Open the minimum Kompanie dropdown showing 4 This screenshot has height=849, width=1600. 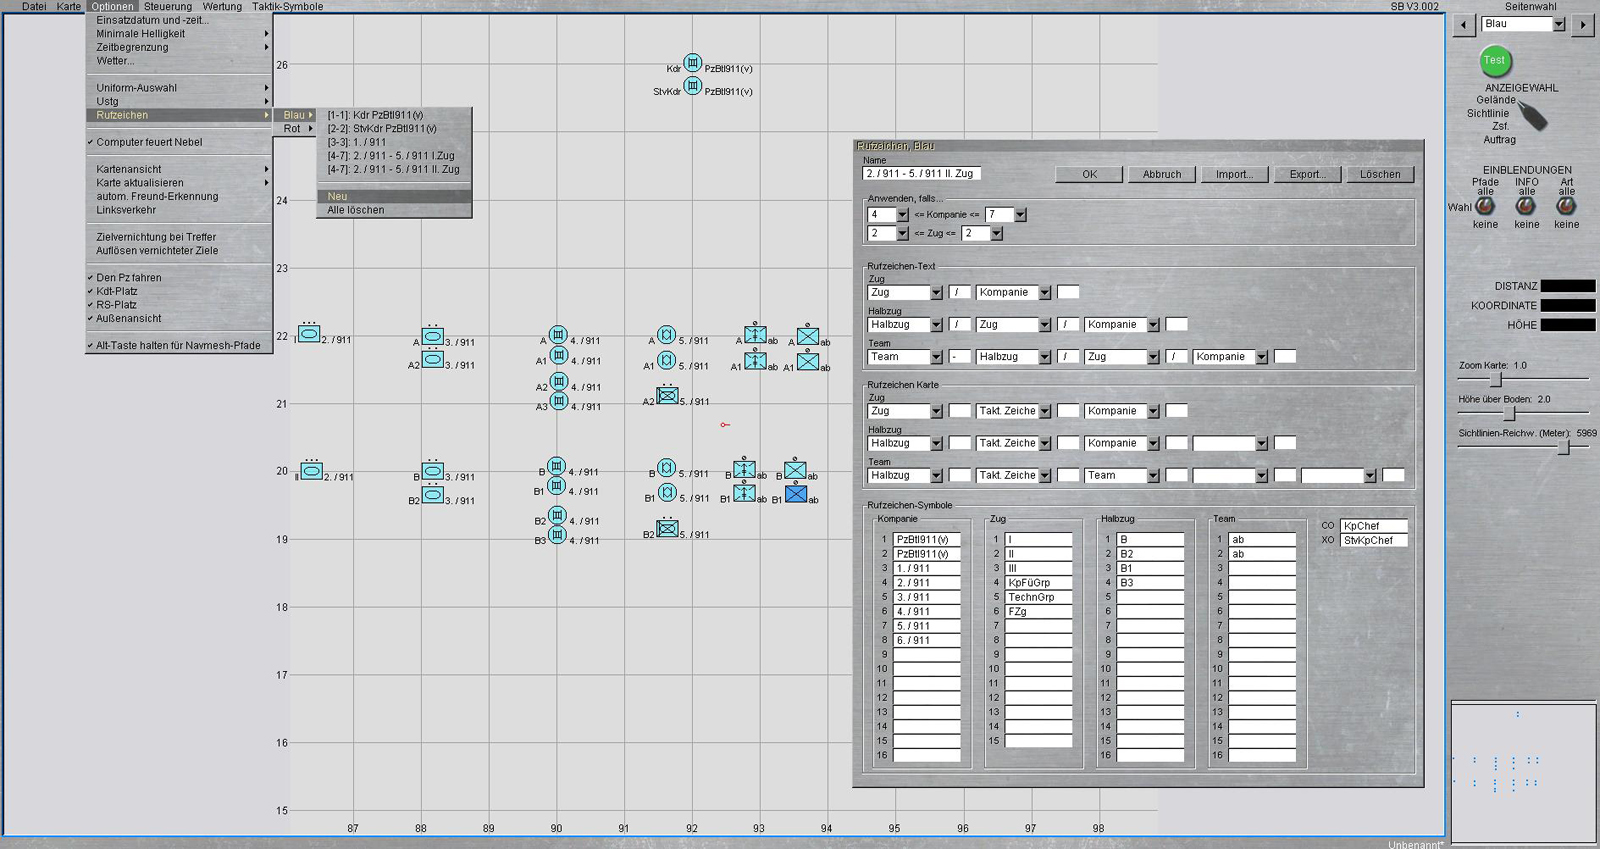coord(902,215)
